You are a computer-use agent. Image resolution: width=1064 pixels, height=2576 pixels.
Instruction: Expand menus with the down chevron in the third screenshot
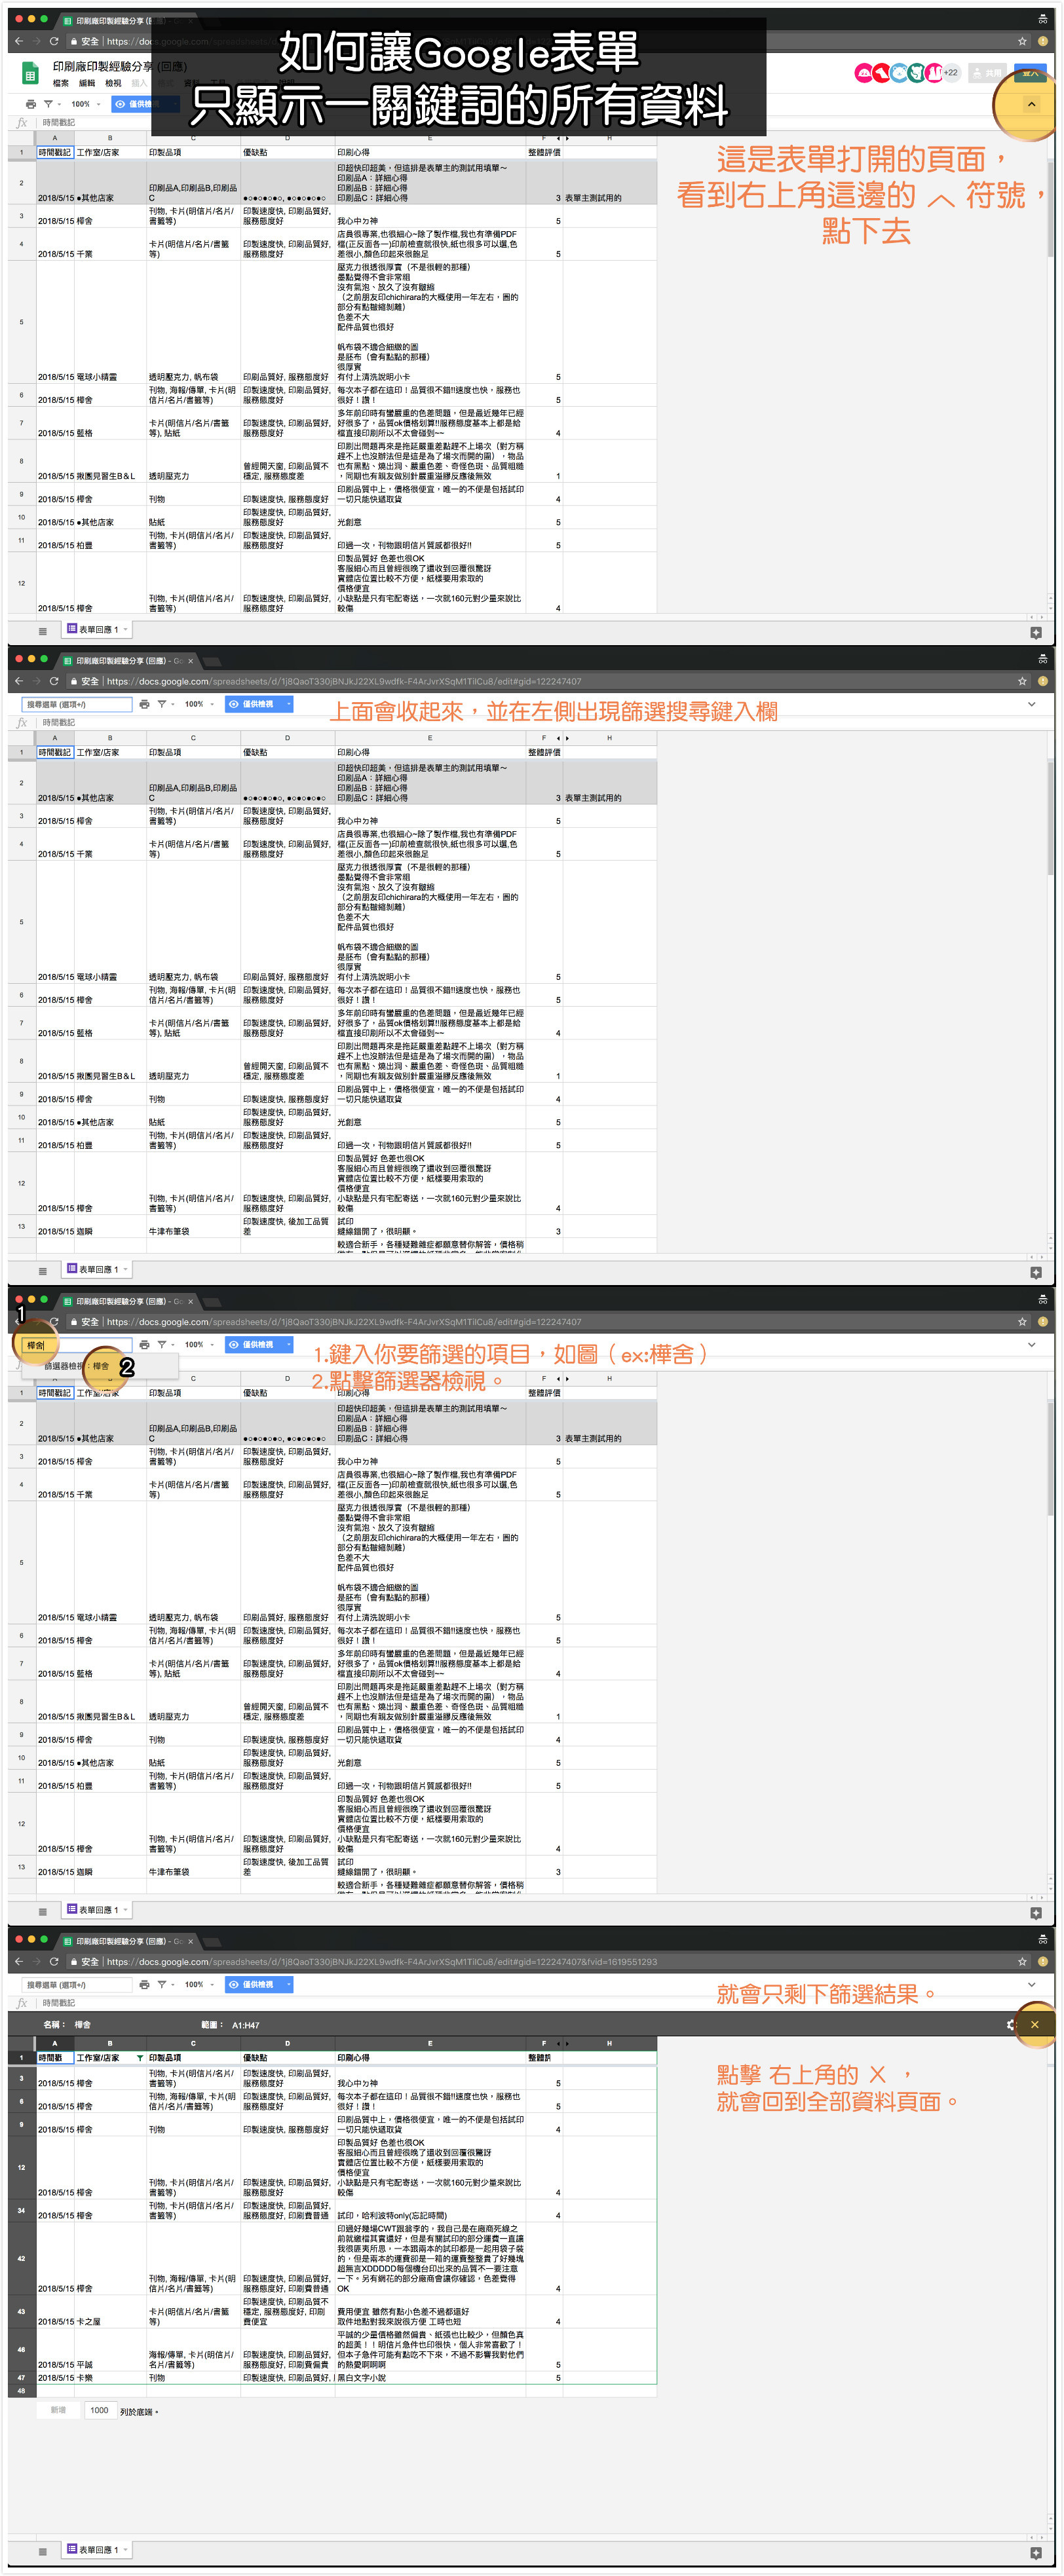pos(1032,1344)
